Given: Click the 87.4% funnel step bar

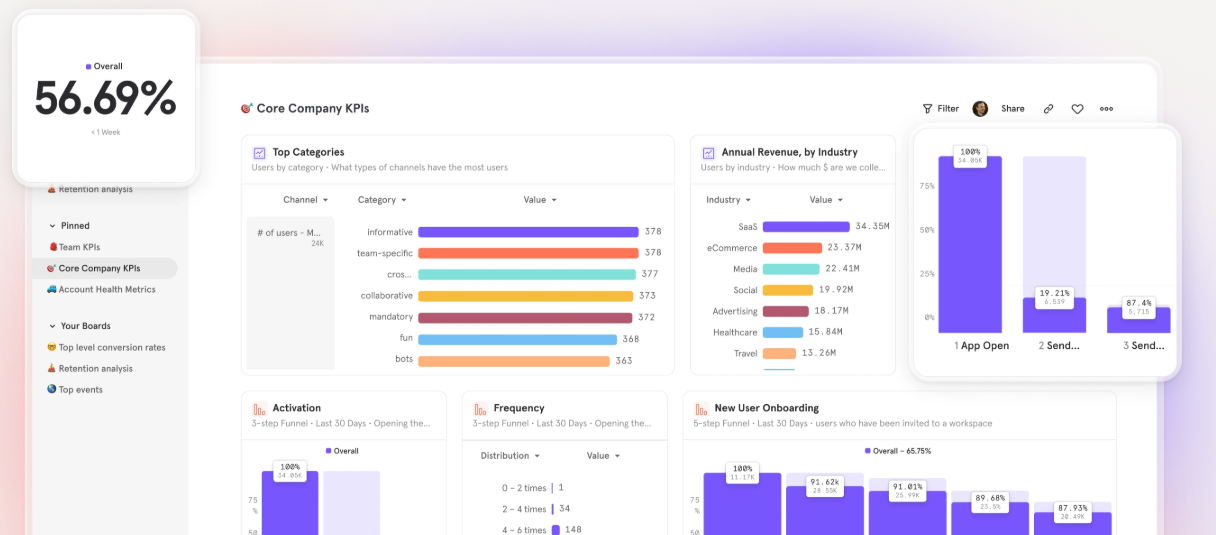Looking at the screenshot, I should 1138,320.
